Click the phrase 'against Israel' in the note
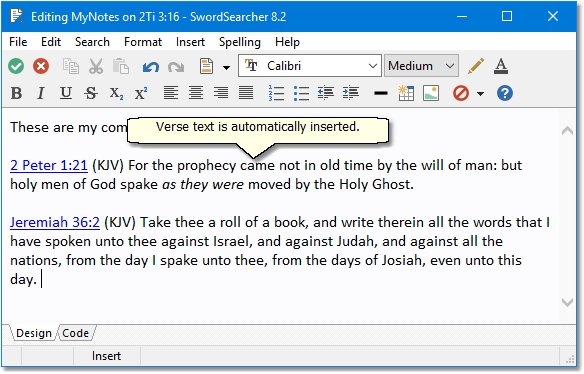Image resolution: width=584 pixels, height=374 pixels. point(204,241)
